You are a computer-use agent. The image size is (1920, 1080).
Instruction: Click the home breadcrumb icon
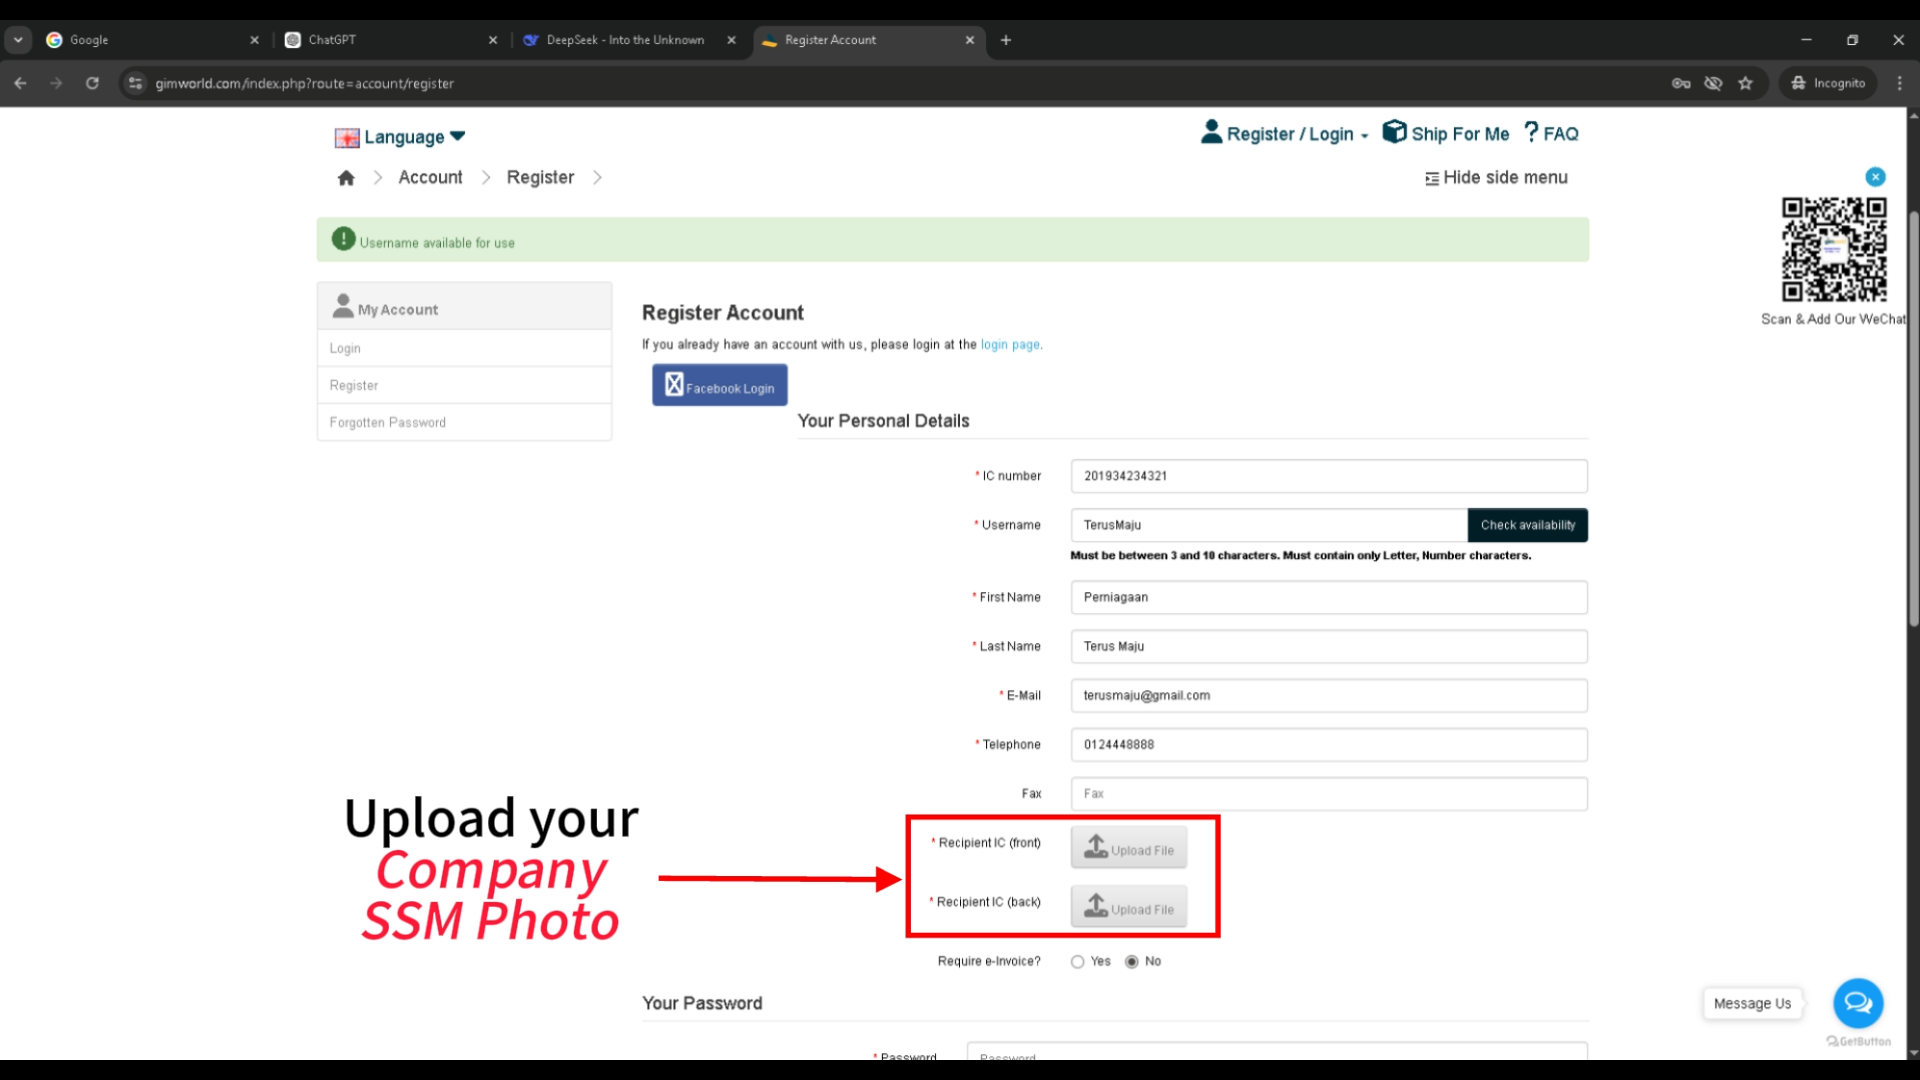[x=346, y=178]
